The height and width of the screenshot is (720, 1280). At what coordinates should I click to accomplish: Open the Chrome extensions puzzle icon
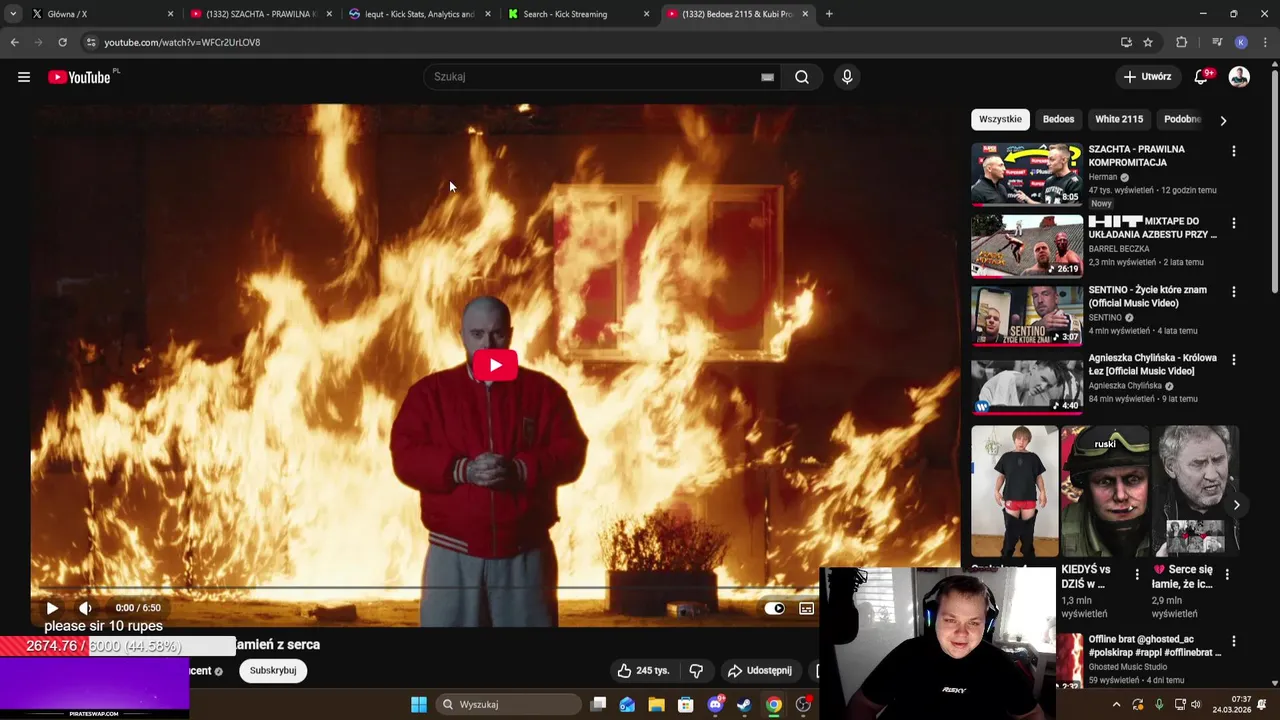1181,42
